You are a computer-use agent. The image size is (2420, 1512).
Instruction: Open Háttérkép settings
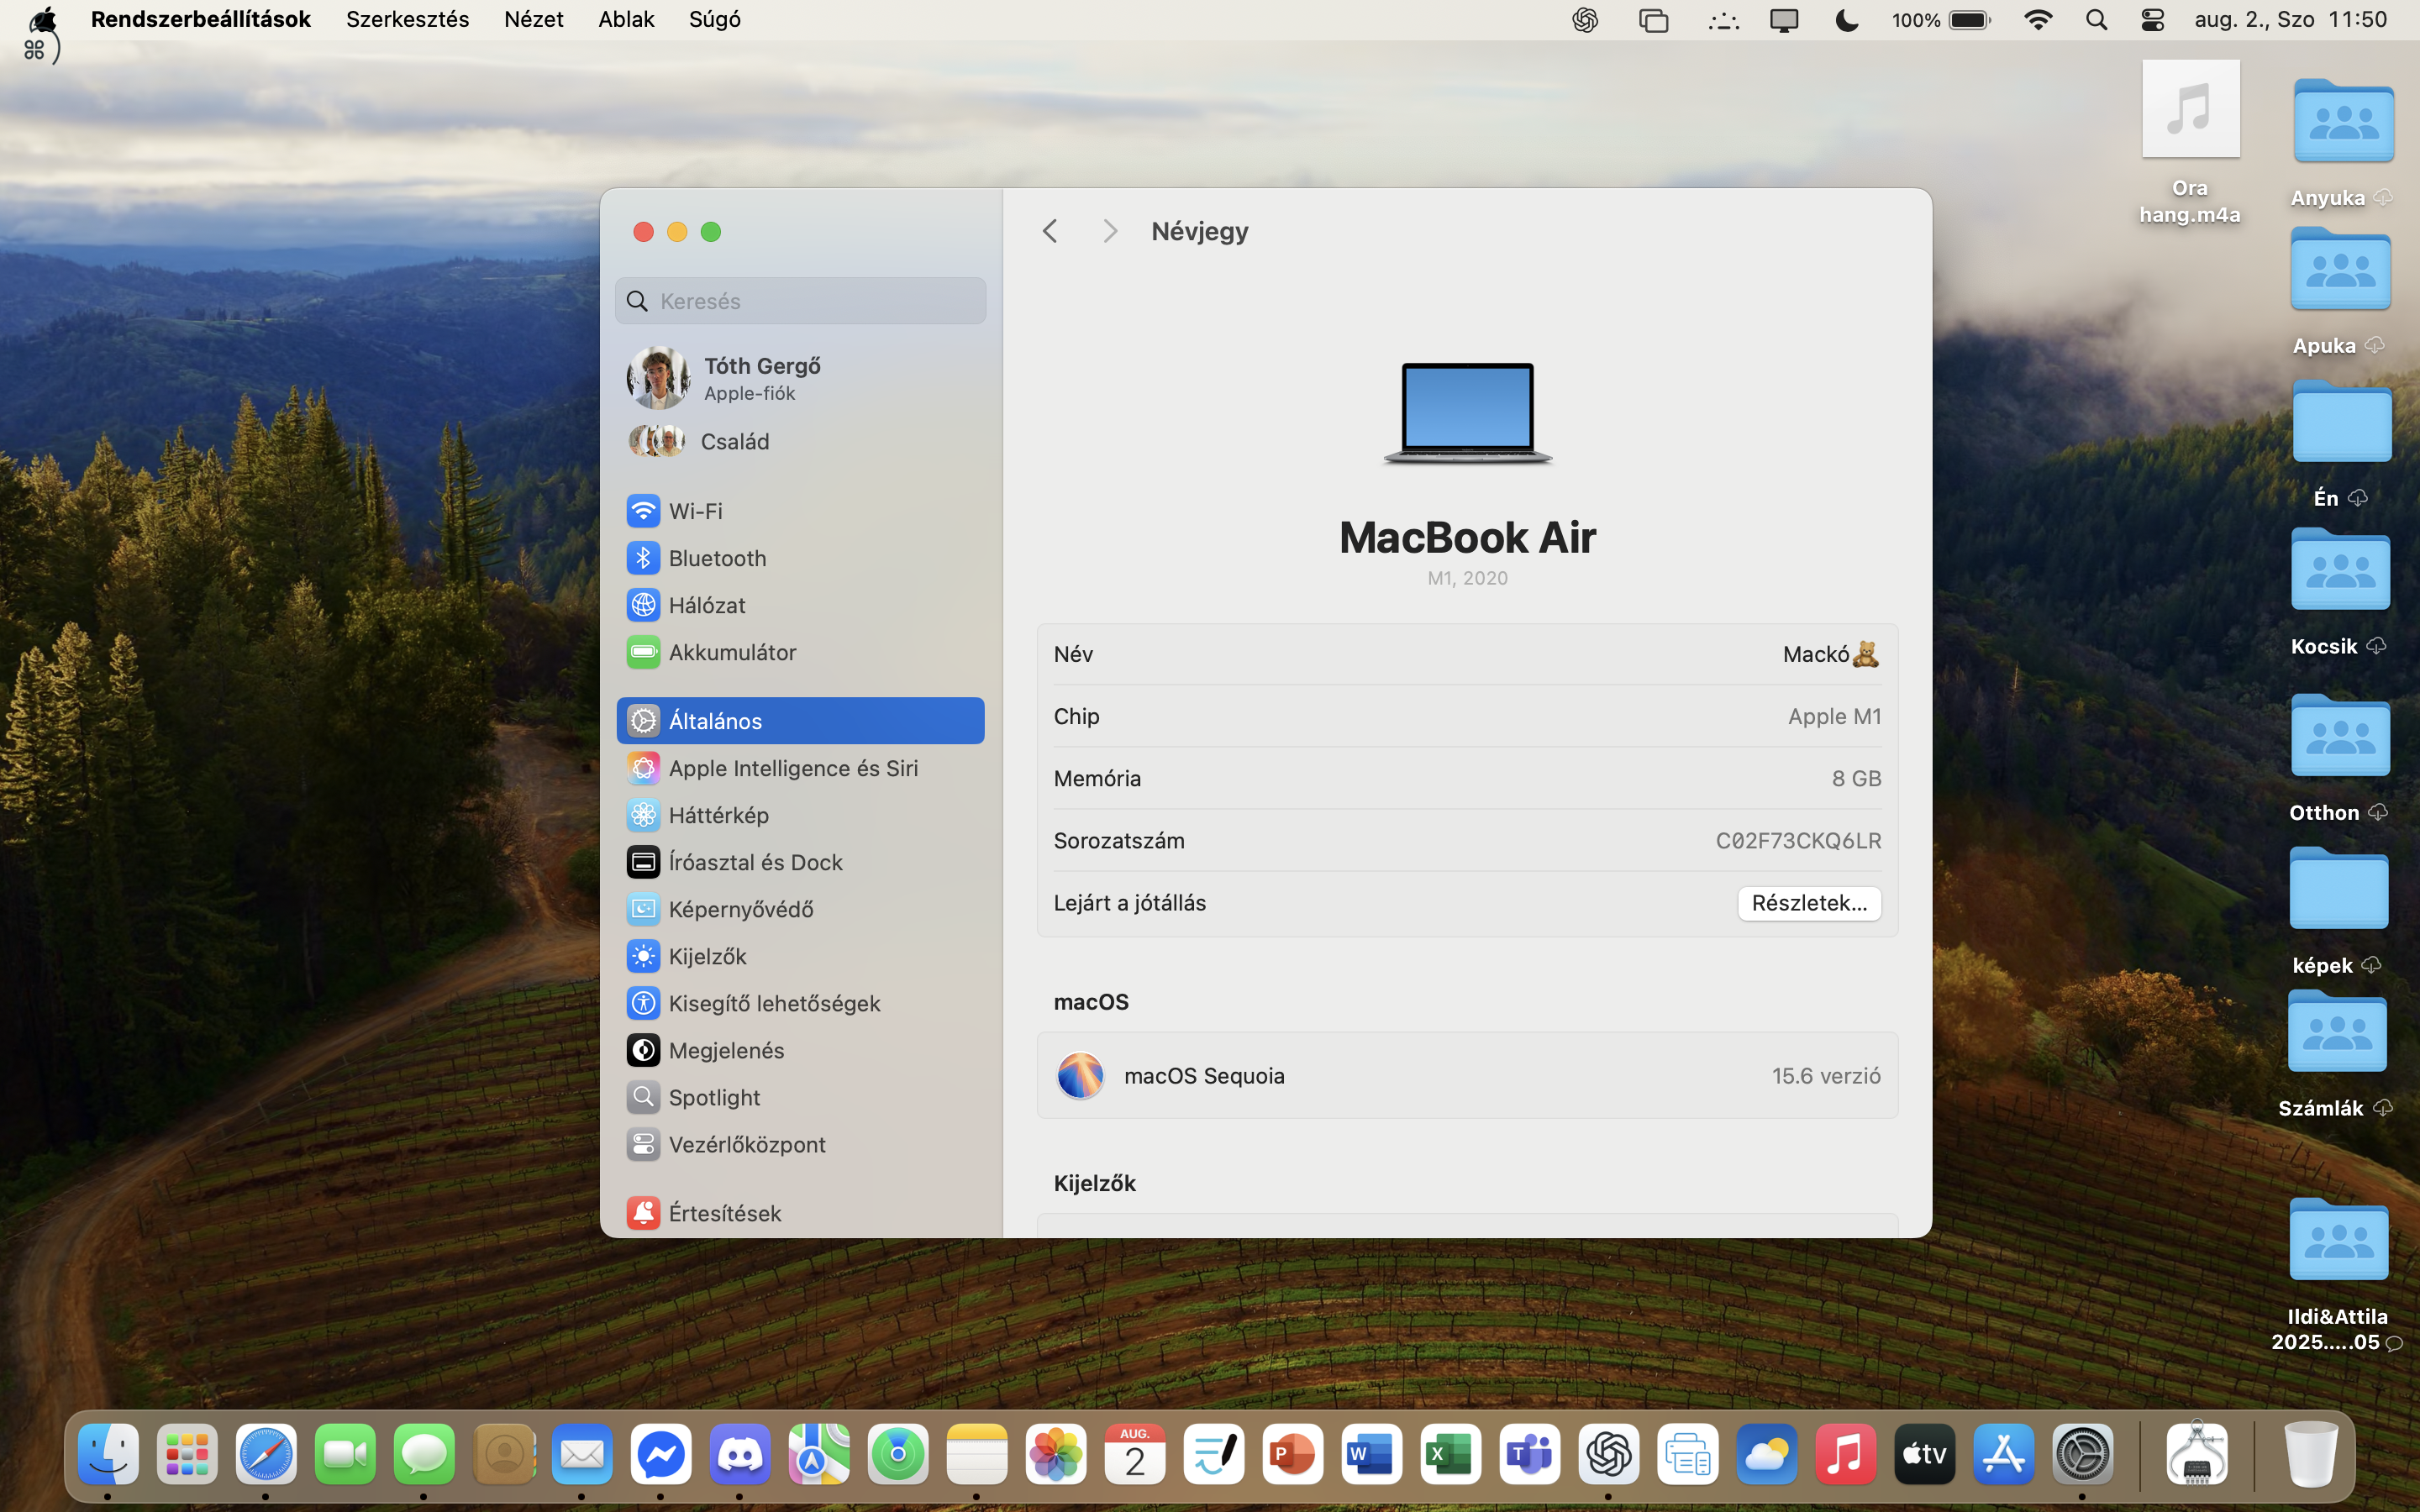pyautogui.click(x=800, y=815)
